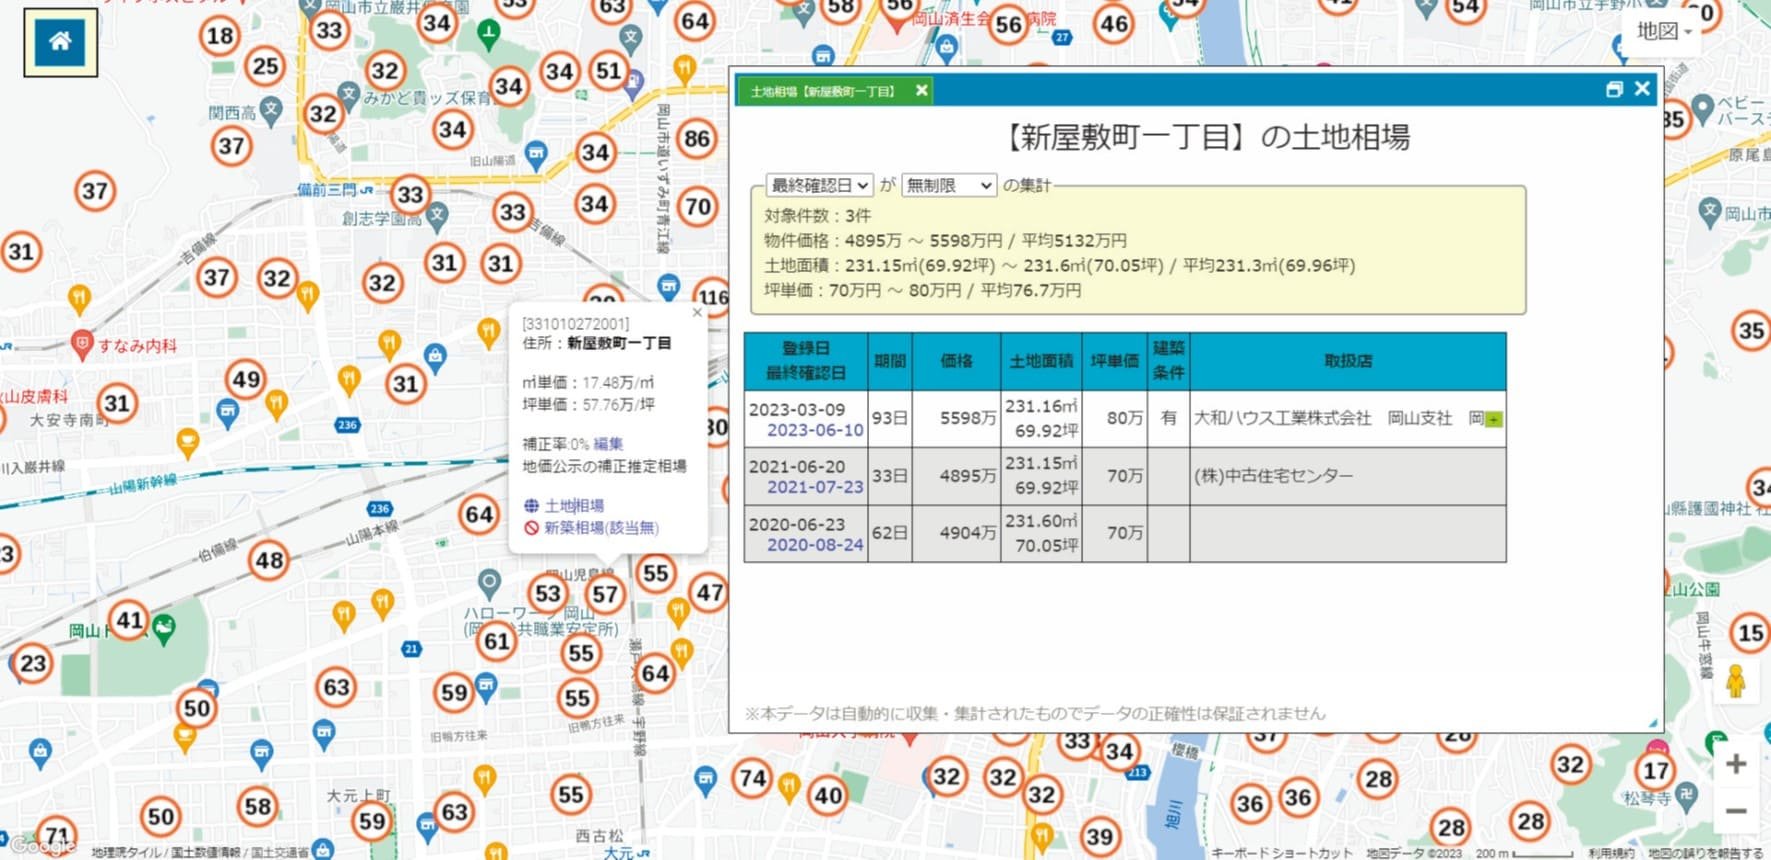Click price marker 64 near 山陽本線
This screenshot has height=860, width=1771.
pyautogui.click(x=479, y=515)
